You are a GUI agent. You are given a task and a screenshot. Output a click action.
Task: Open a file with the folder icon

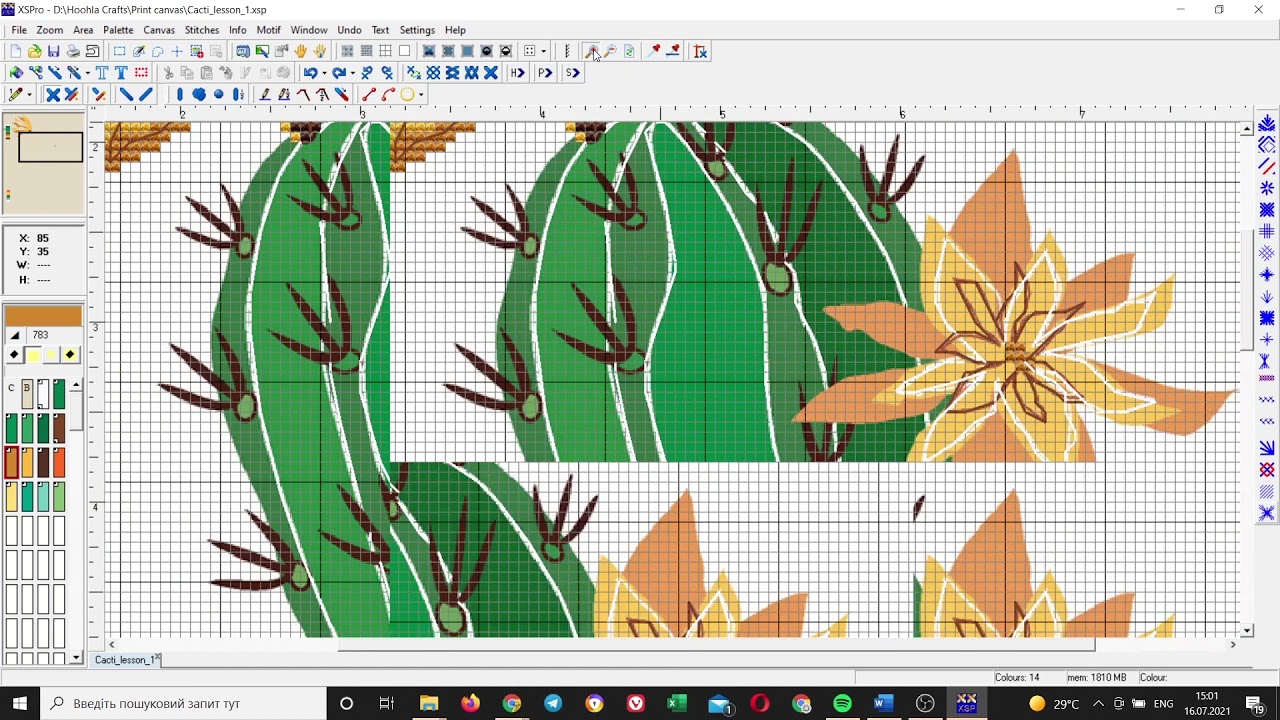pyautogui.click(x=35, y=51)
